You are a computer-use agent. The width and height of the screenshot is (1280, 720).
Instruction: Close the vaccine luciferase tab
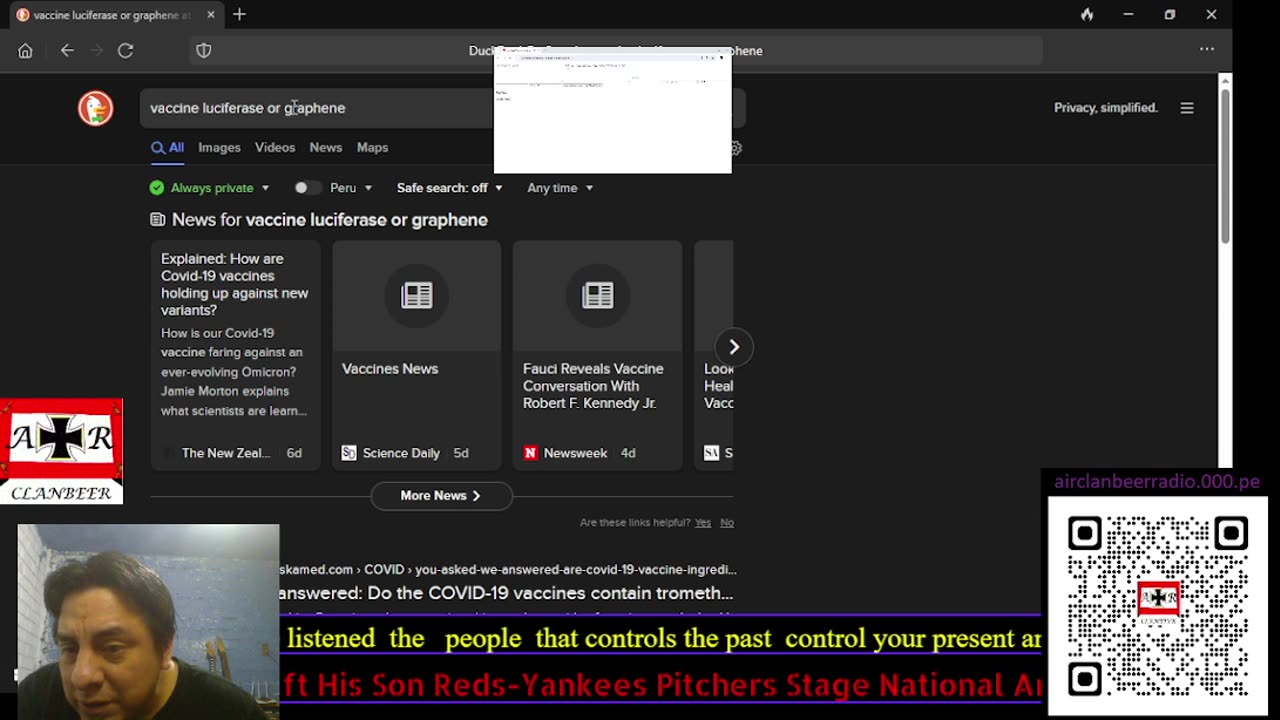211,15
